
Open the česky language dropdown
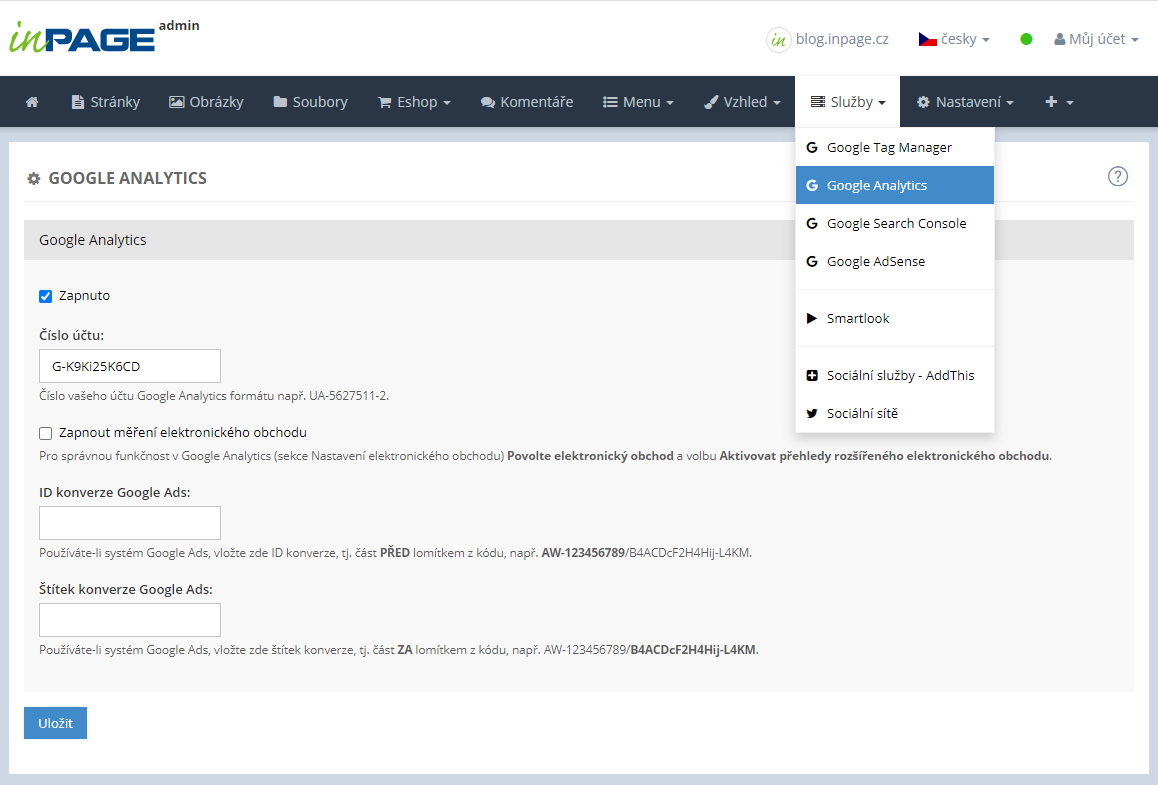[x=954, y=40]
